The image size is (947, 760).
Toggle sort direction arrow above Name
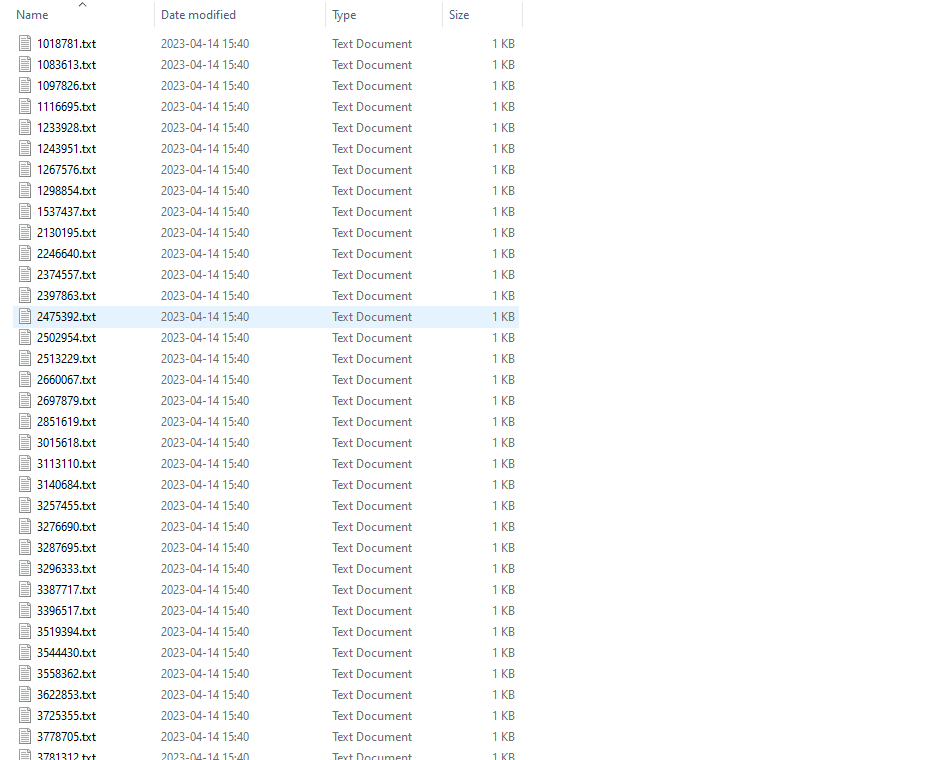point(82,5)
